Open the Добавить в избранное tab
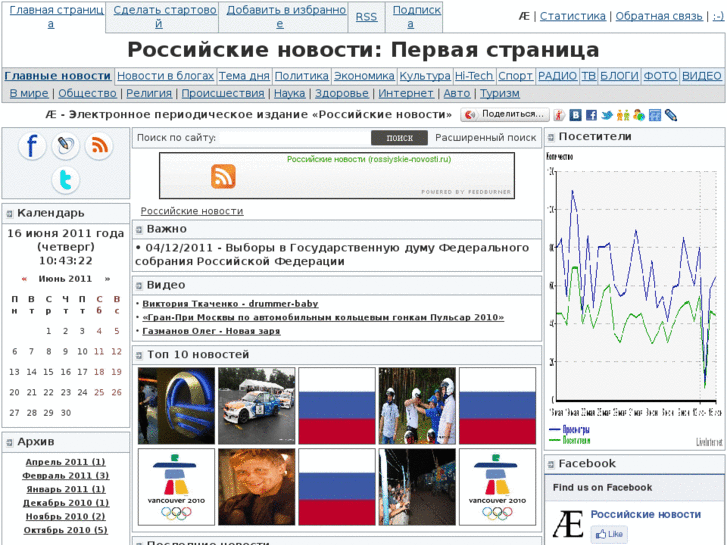727x545 pixels. [x=283, y=17]
